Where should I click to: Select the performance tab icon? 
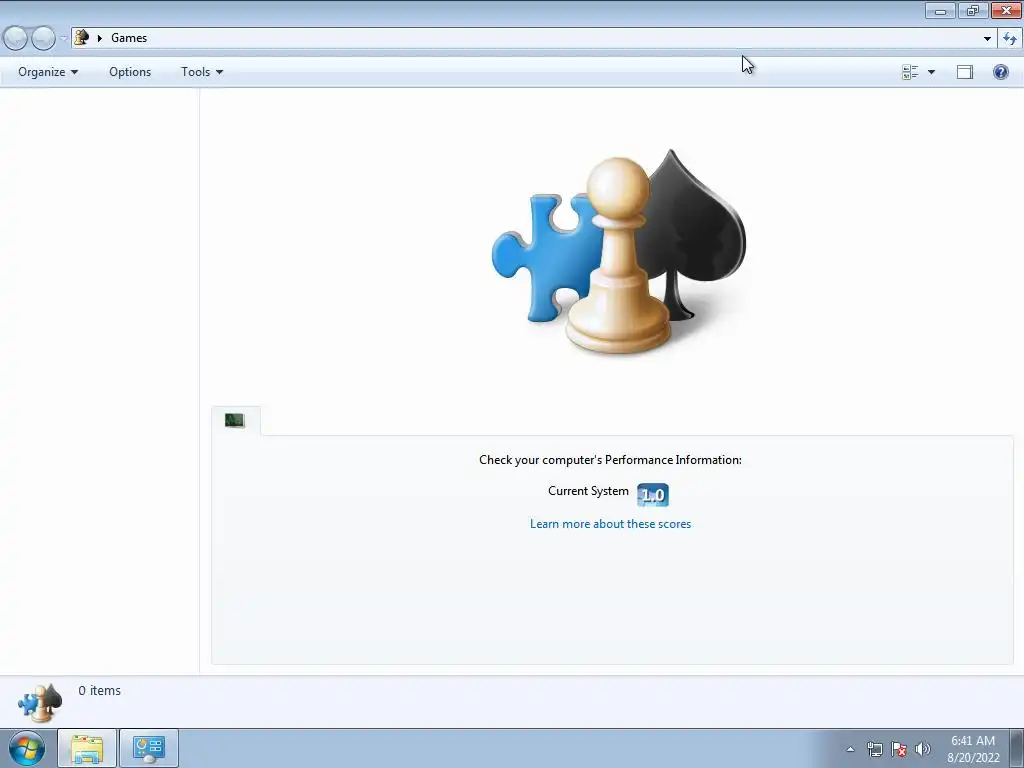234,420
